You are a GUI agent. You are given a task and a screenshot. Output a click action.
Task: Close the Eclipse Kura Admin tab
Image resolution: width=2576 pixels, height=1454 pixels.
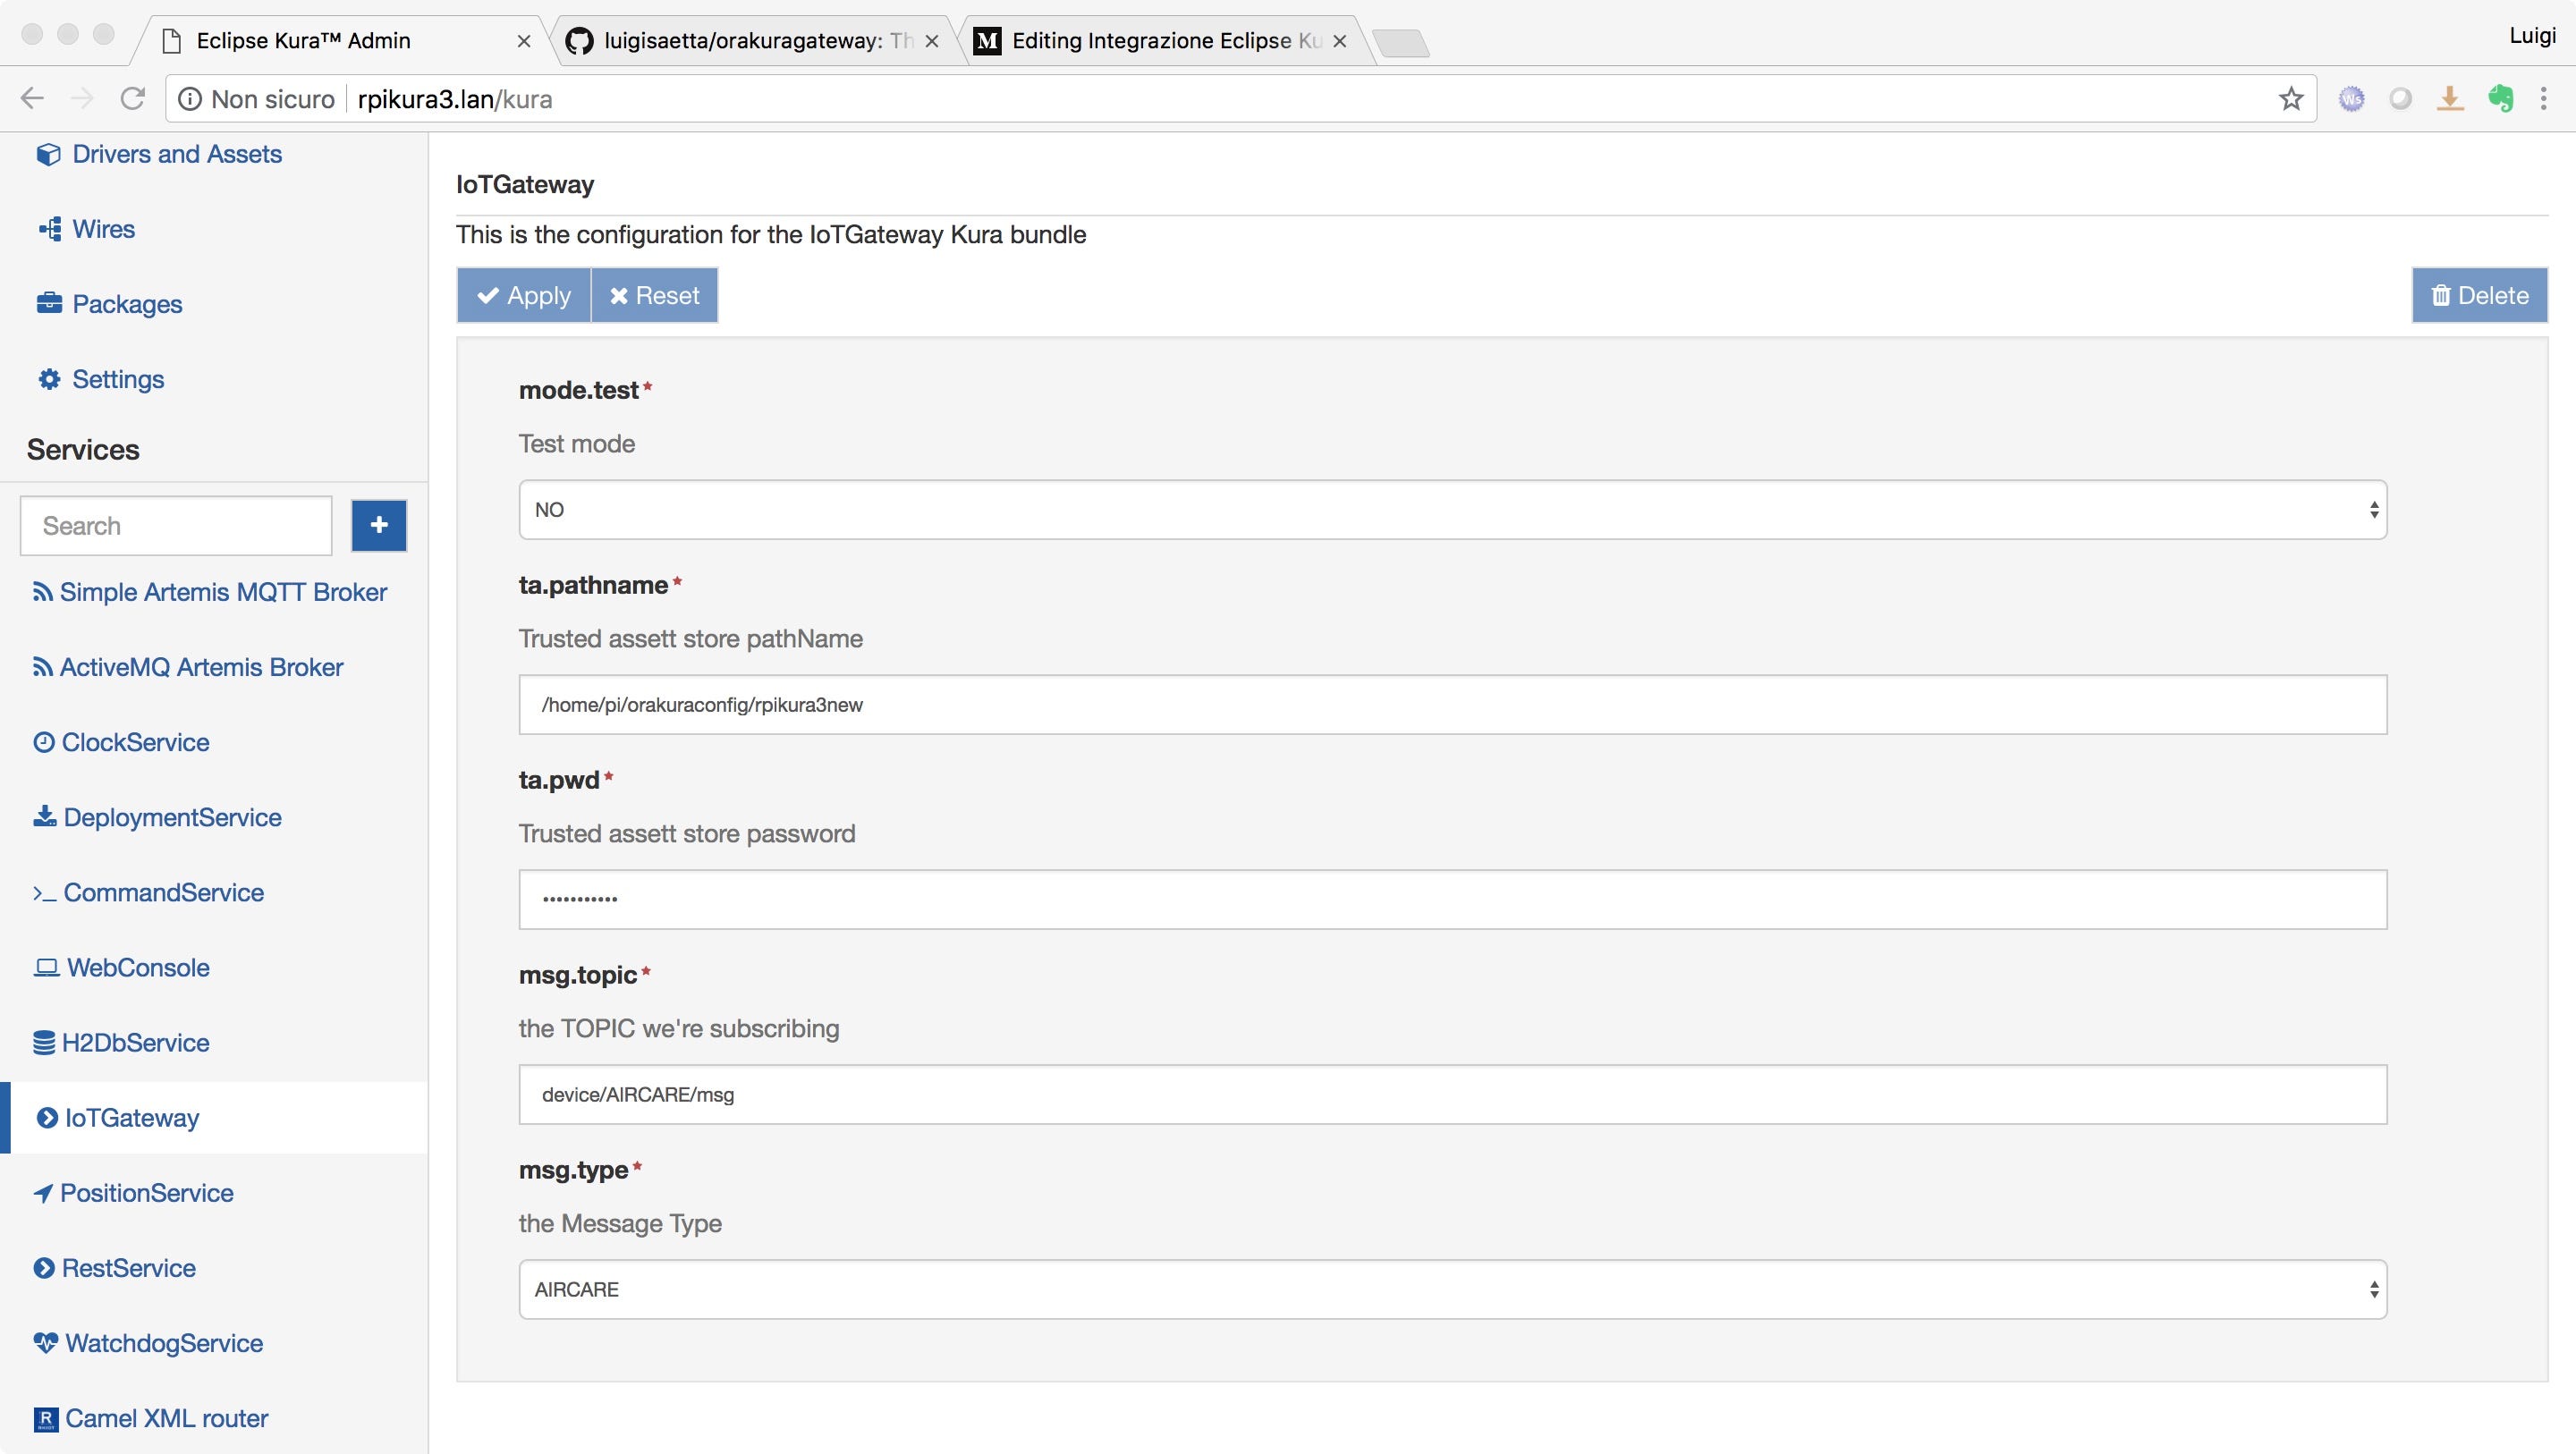[x=523, y=41]
